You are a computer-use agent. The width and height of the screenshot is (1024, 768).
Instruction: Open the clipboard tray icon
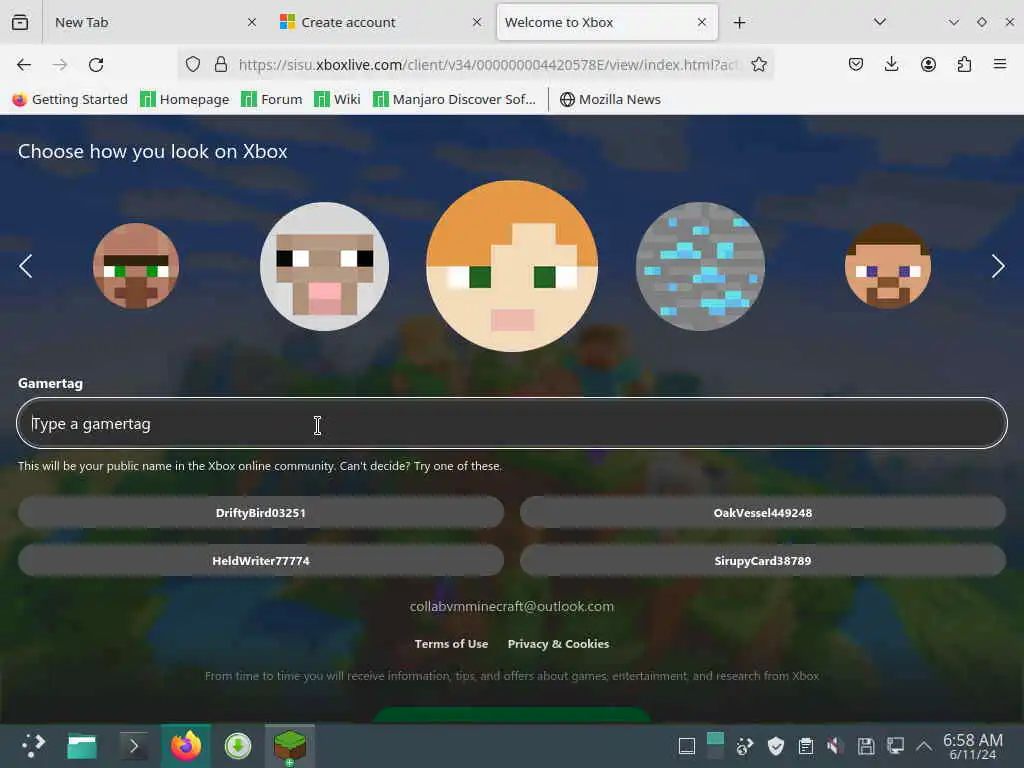[x=806, y=746]
